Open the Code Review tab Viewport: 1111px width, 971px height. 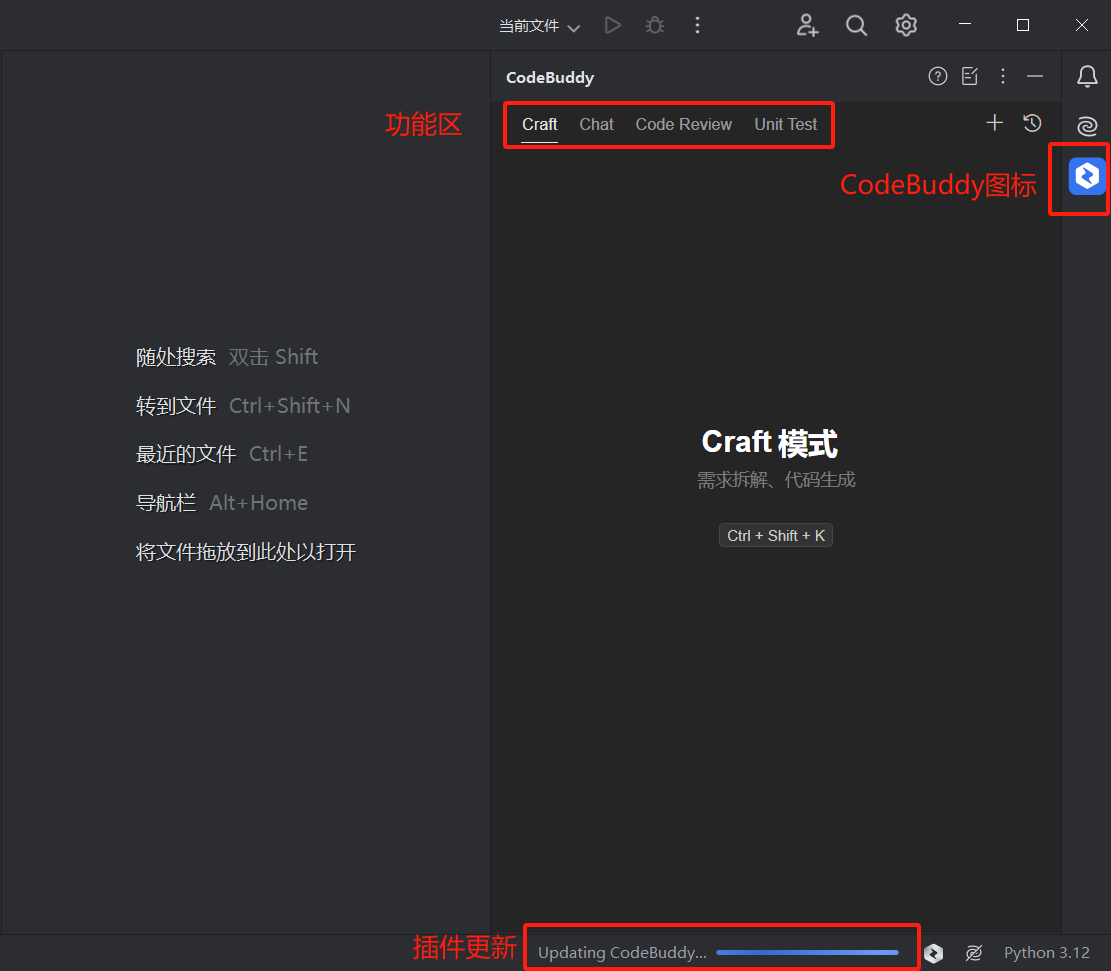coord(683,125)
